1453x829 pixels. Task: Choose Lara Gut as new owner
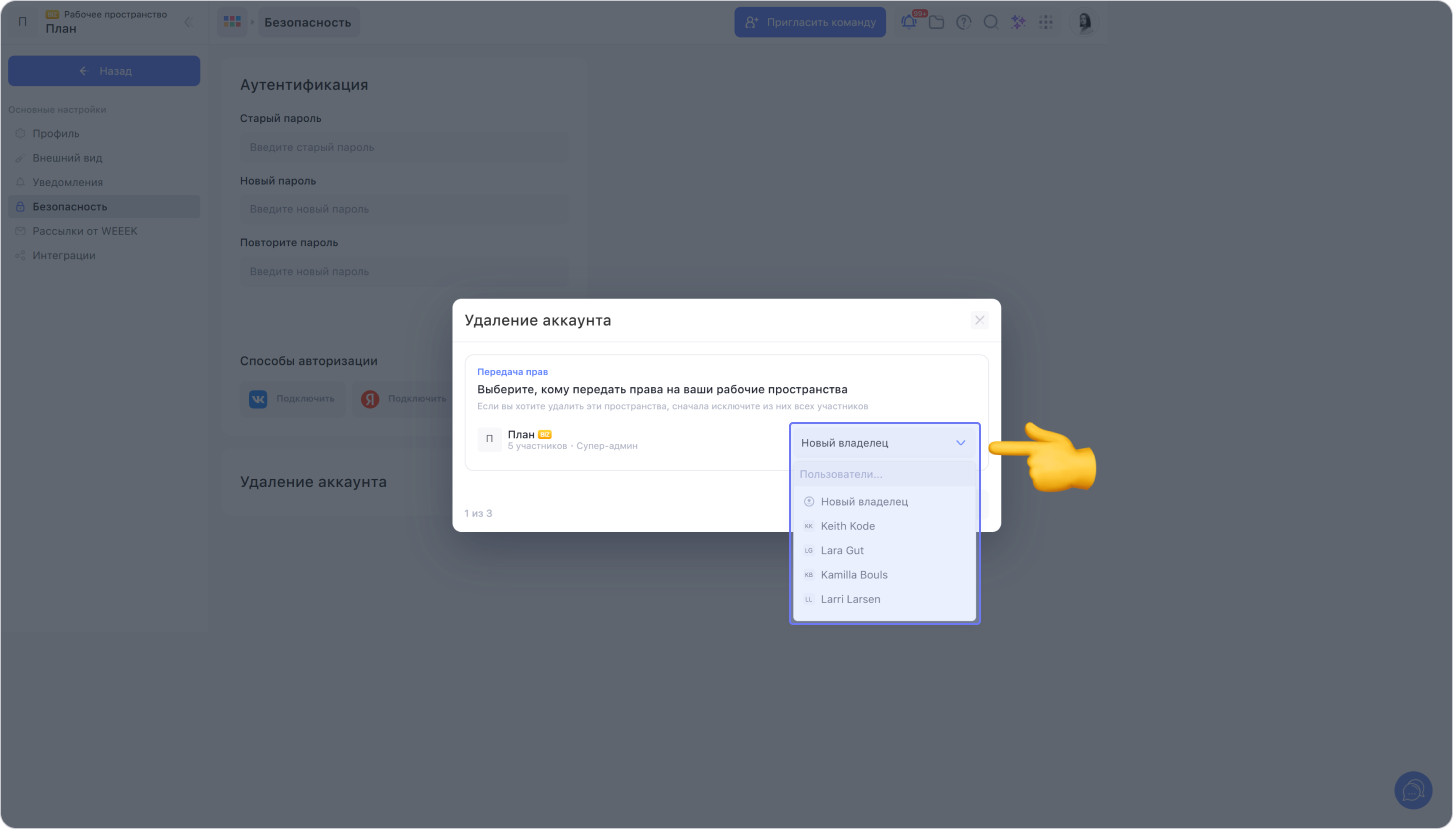coord(884,551)
